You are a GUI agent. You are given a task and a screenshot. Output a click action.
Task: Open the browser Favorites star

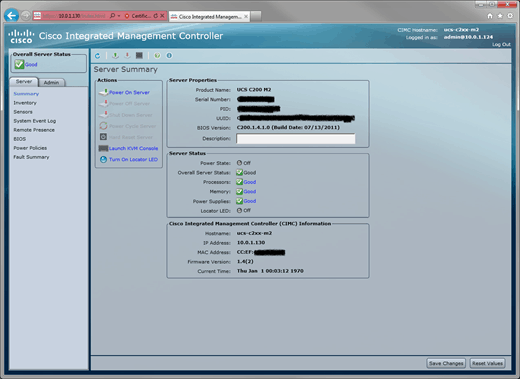[x=500, y=16]
